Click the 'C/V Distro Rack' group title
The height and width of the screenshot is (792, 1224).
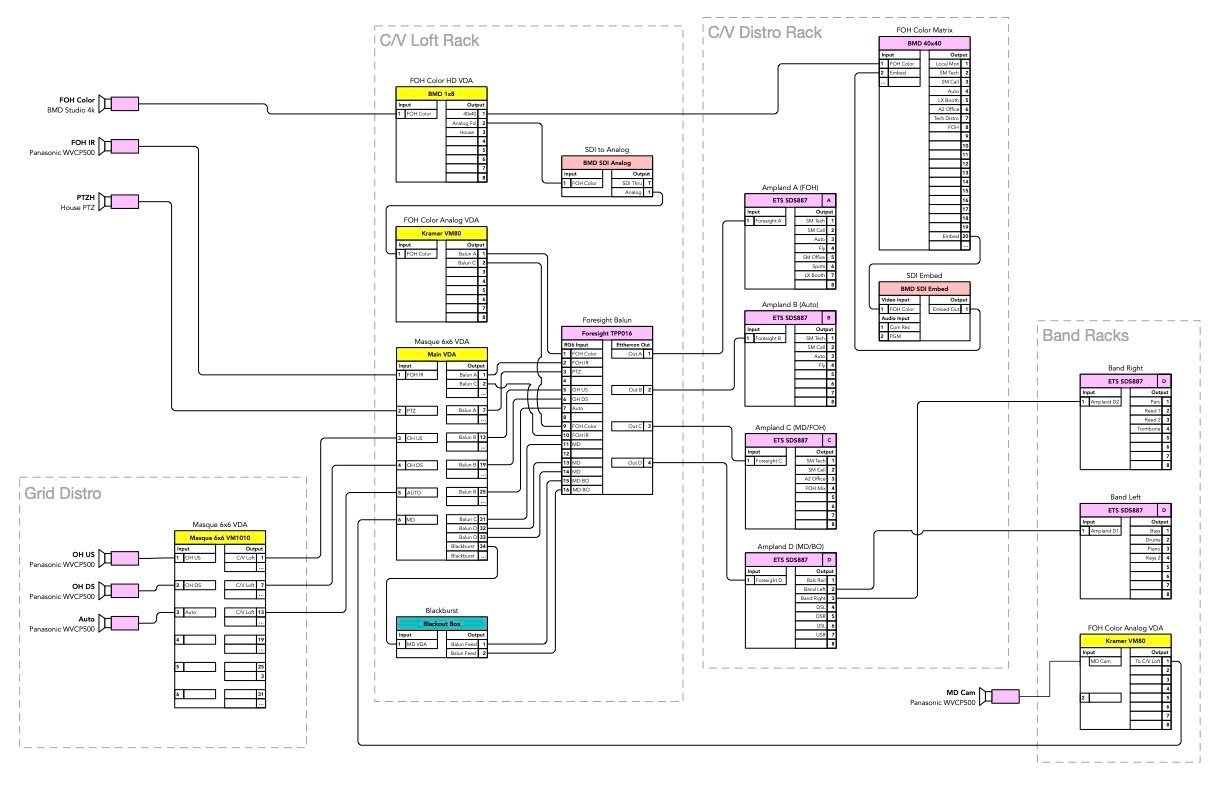pos(764,33)
